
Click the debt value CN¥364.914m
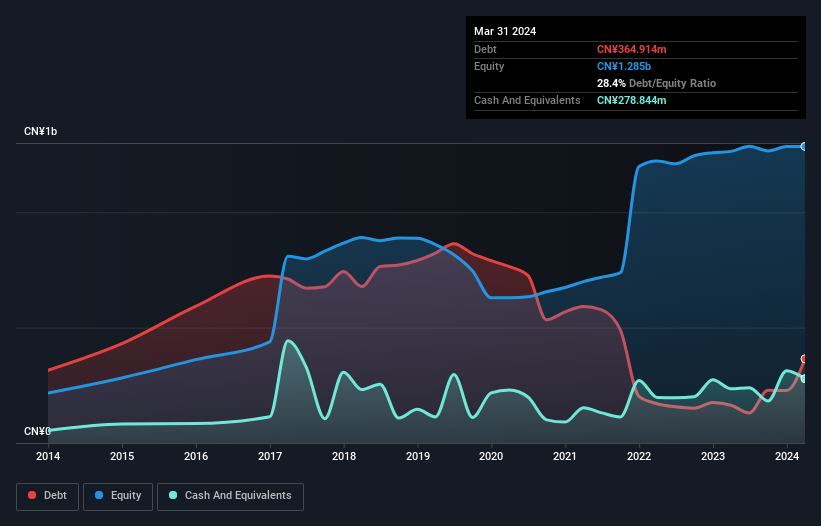(x=631, y=49)
